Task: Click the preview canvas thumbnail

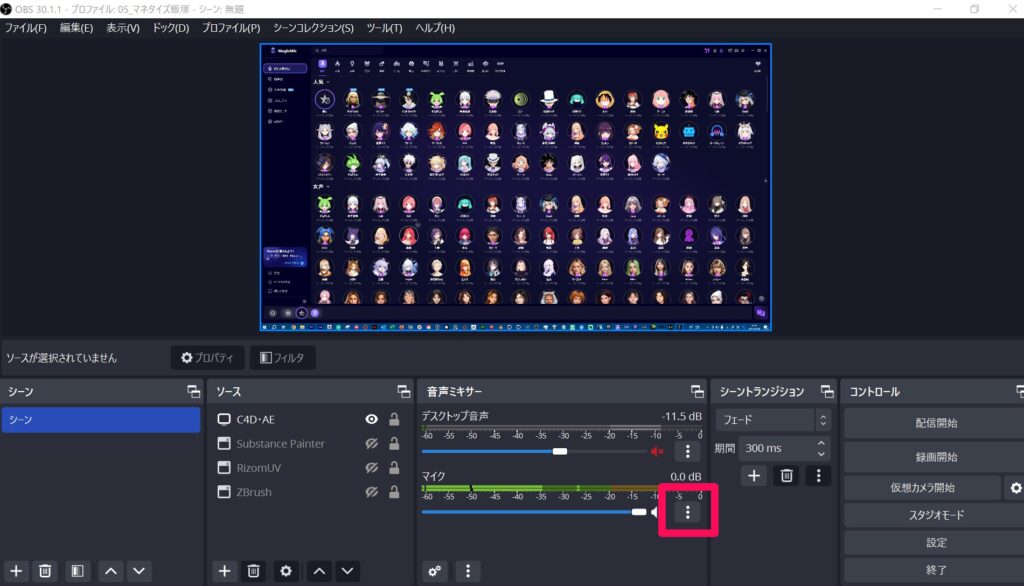Action: click(x=516, y=187)
